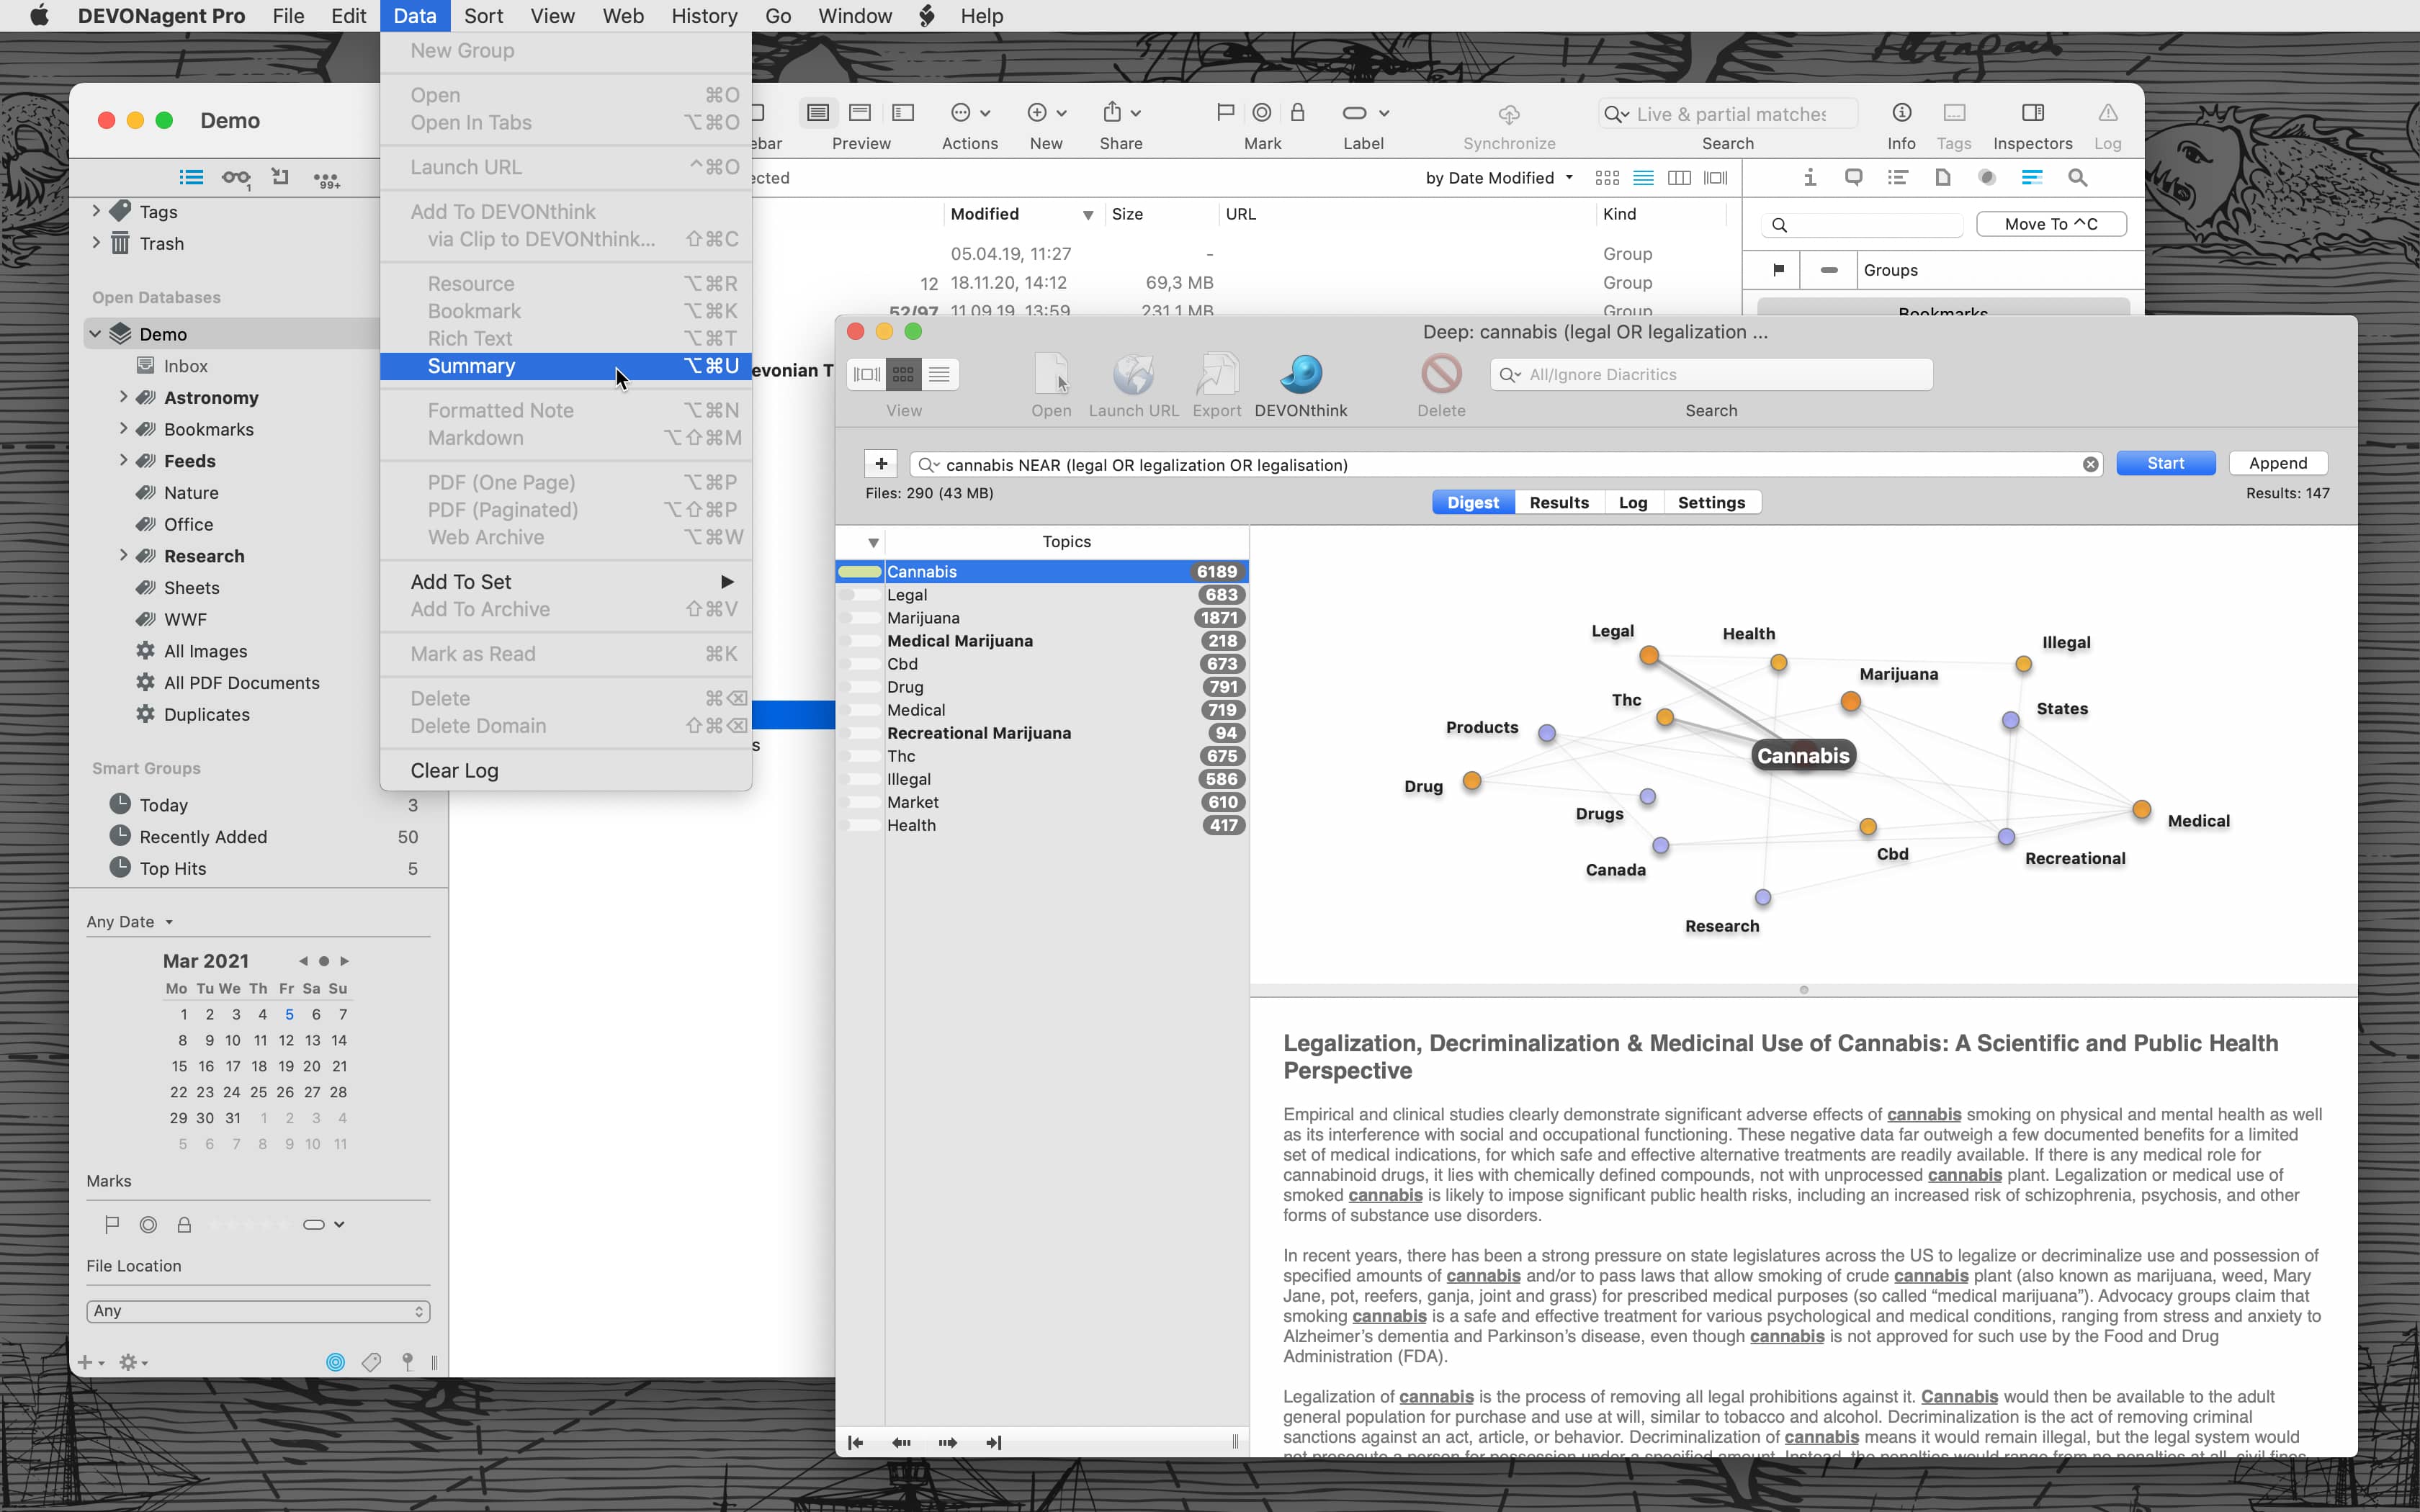Click the All/Ignore Diacritics search field
The image size is (2420, 1512).
pyautogui.click(x=1711, y=374)
